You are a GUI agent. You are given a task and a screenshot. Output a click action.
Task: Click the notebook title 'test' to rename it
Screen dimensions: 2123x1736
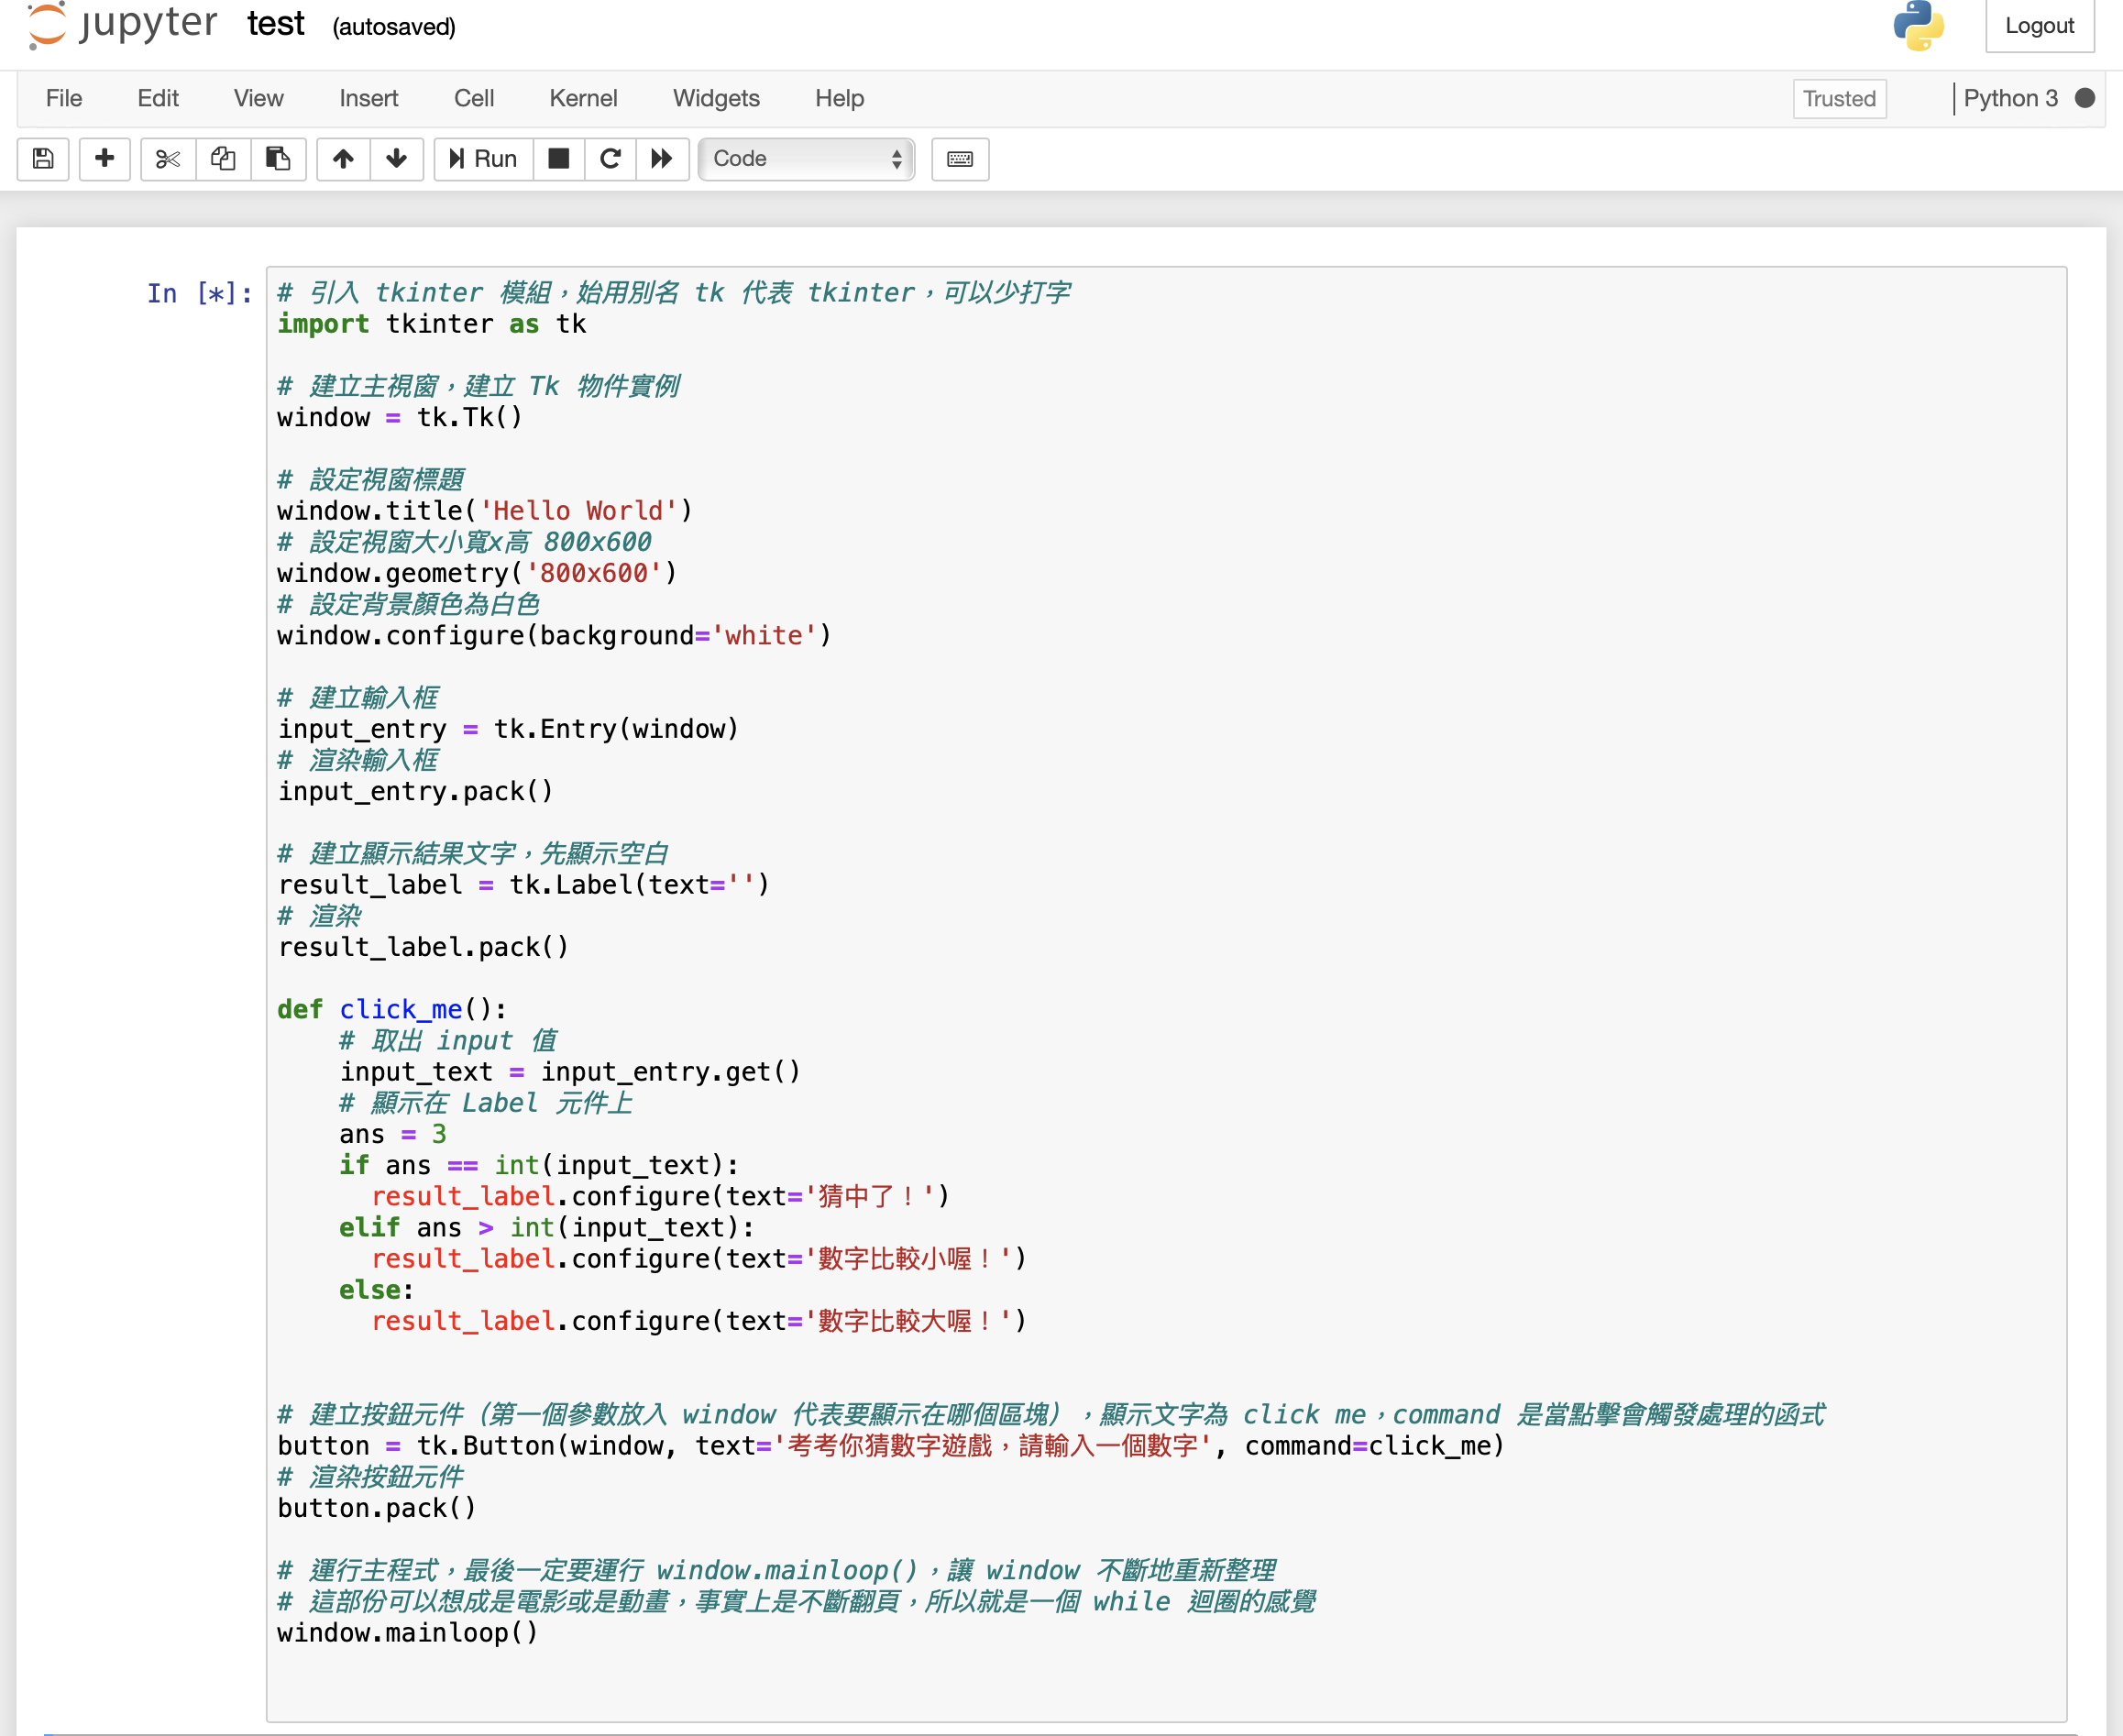coord(275,24)
